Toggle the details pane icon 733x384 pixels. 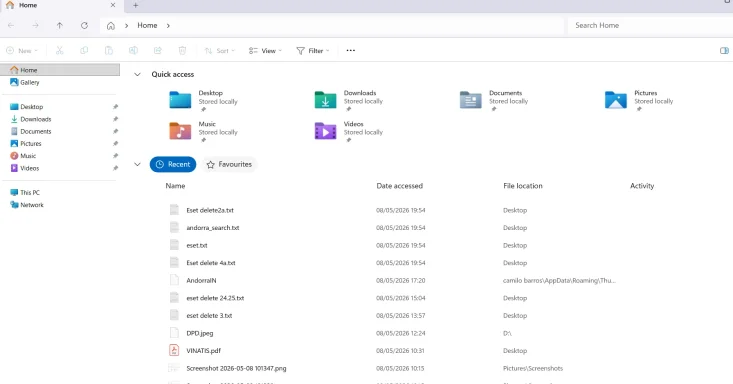pos(724,51)
